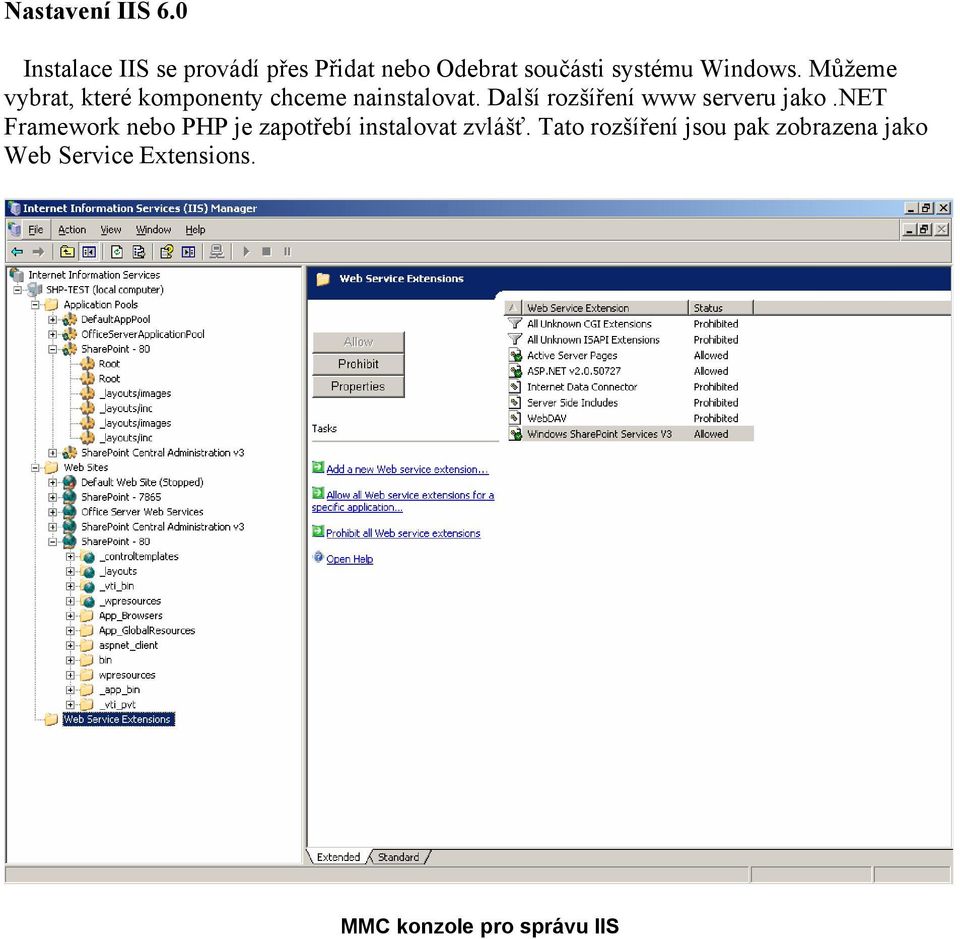Click the IIS Manager title bar icon

15,208
